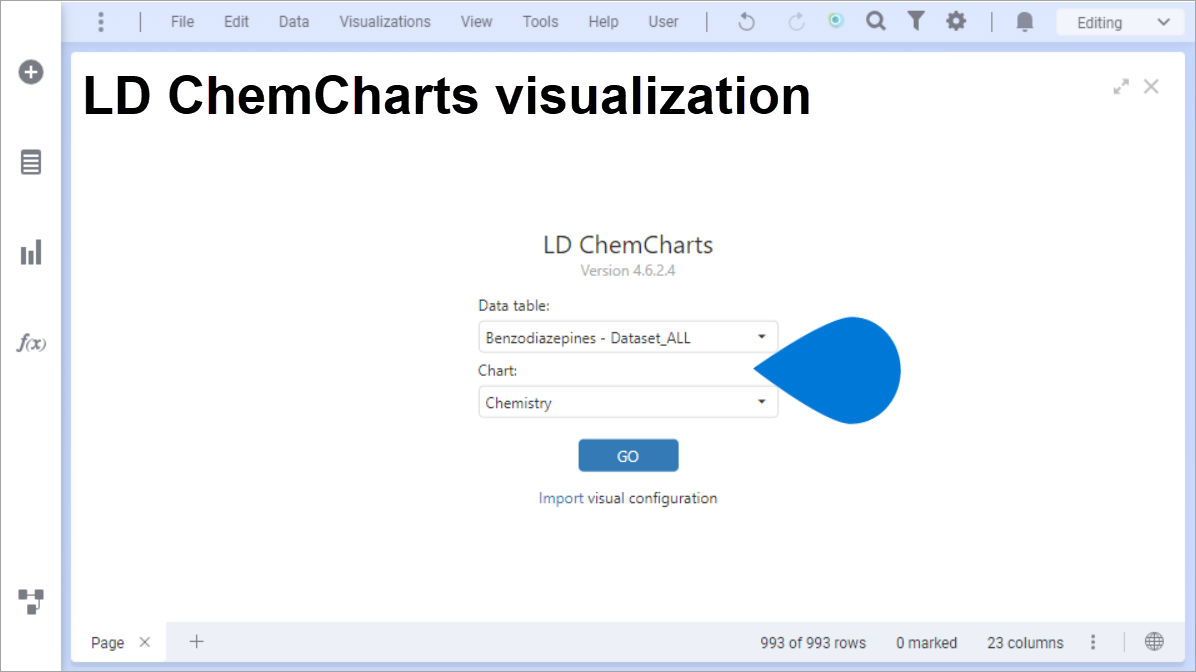Open the Visualizations menu

tap(385, 21)
